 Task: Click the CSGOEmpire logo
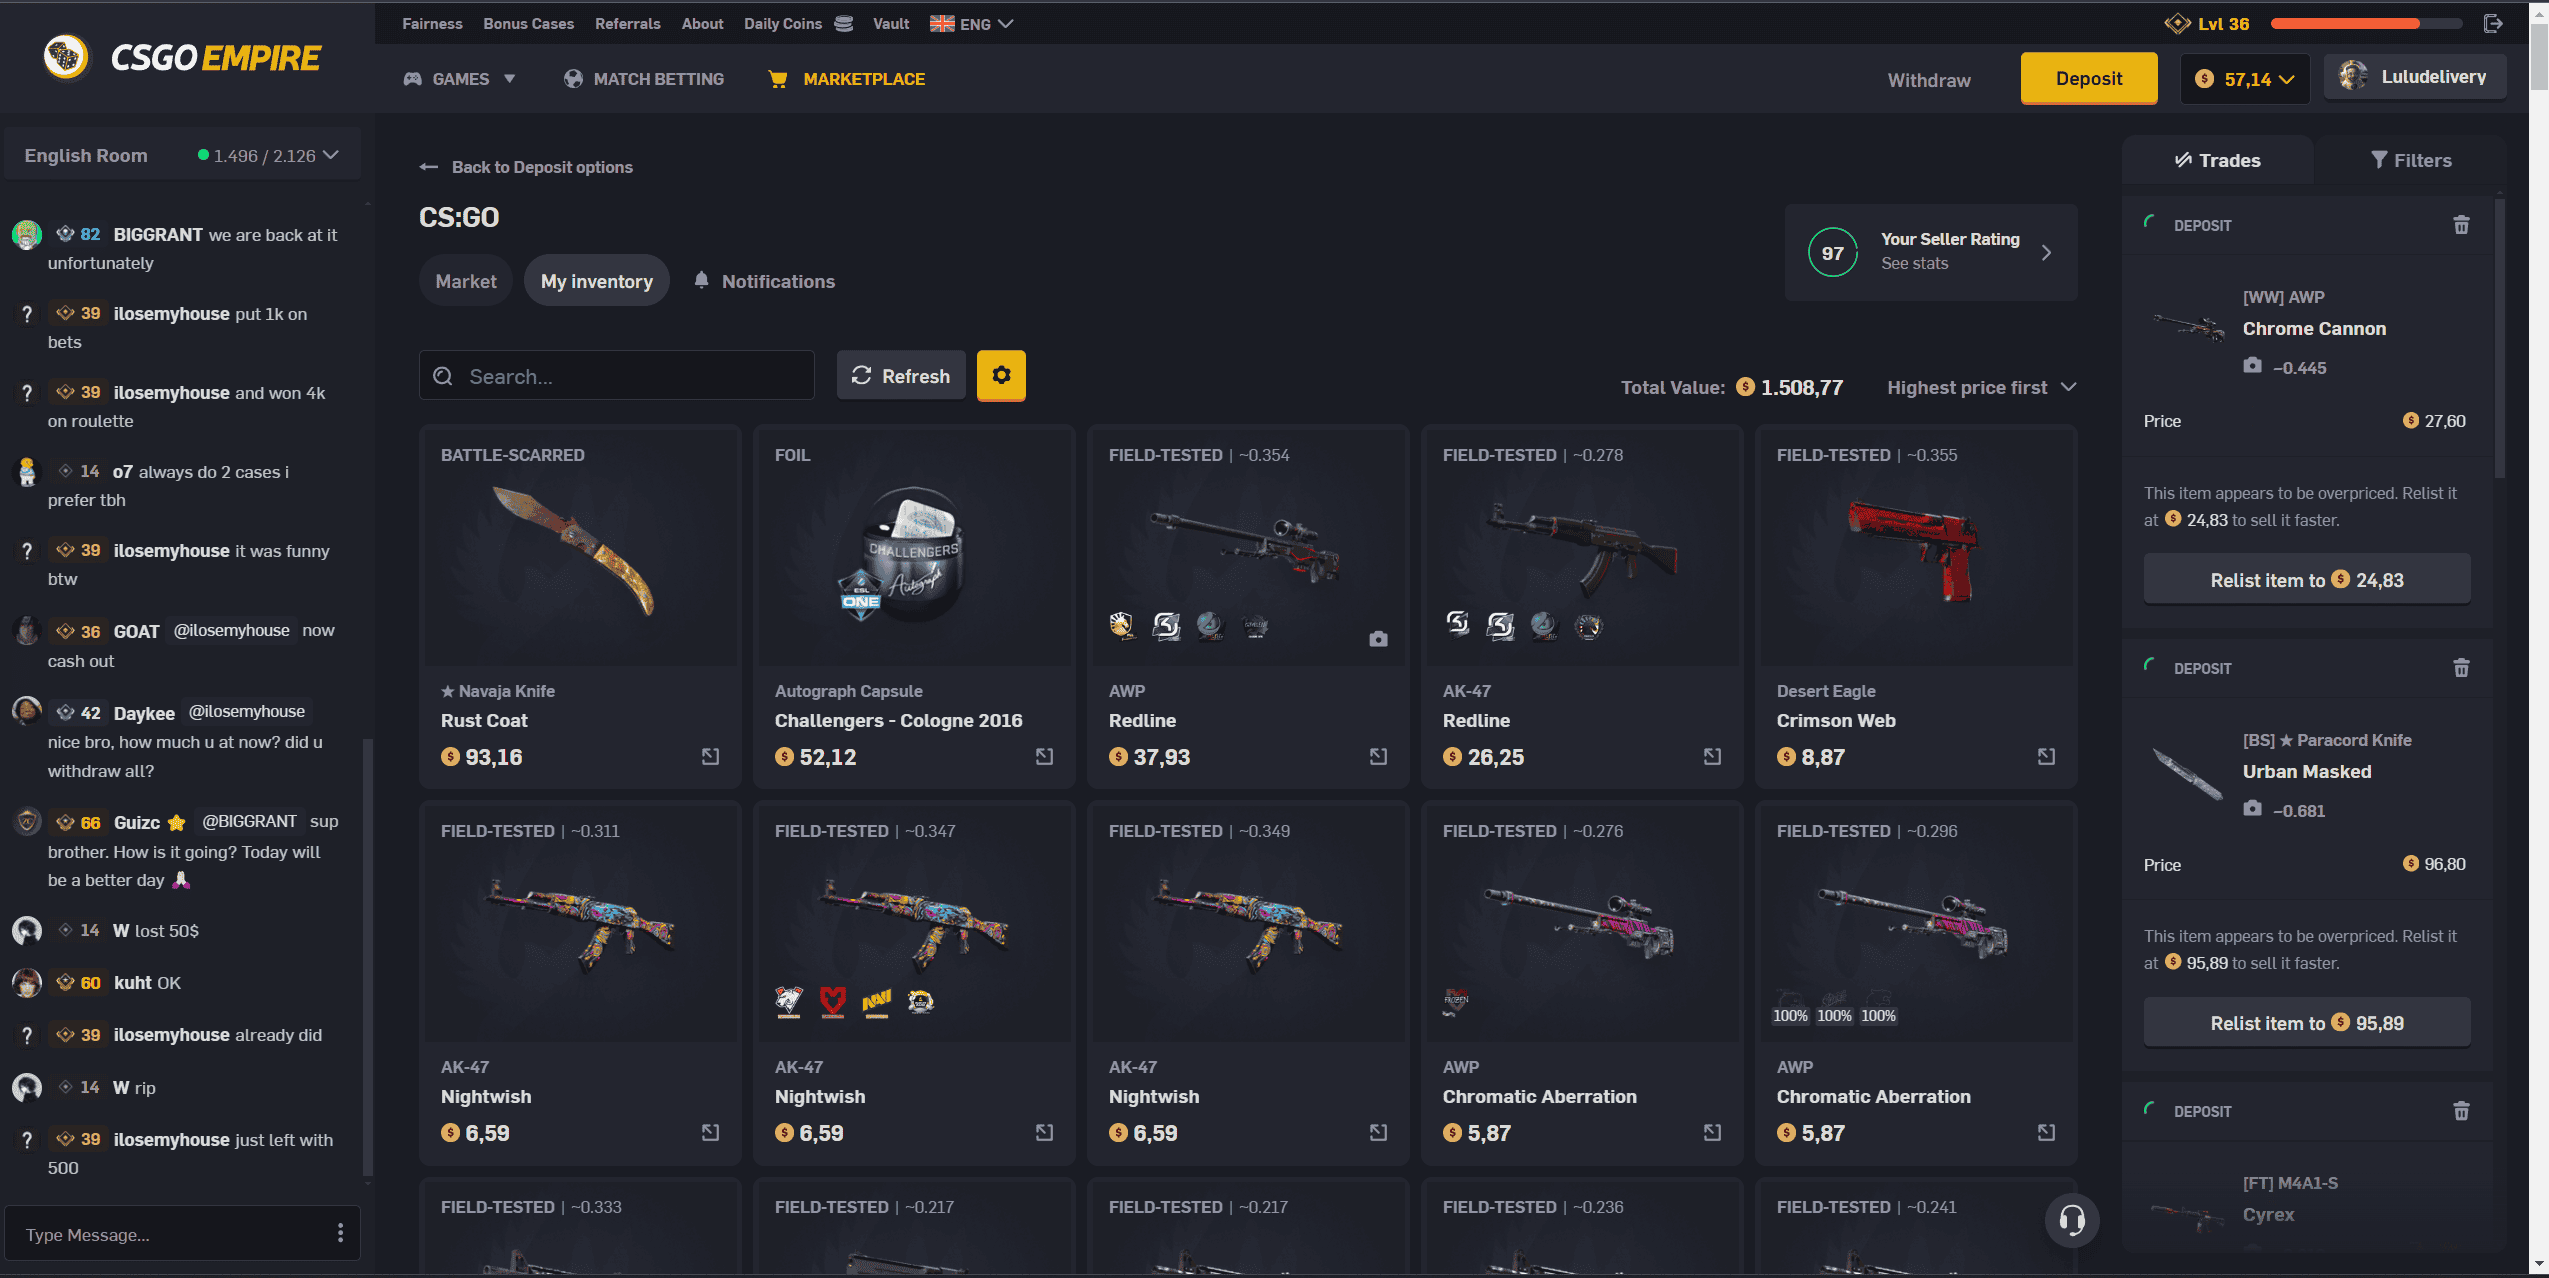[182, 58]
